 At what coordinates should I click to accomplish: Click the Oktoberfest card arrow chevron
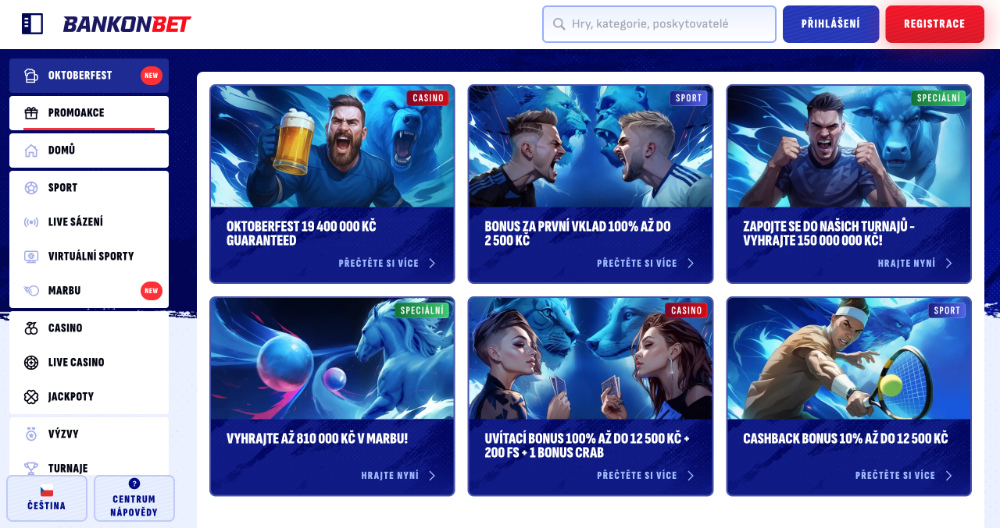pyautogui.click(x=432, y=263)
